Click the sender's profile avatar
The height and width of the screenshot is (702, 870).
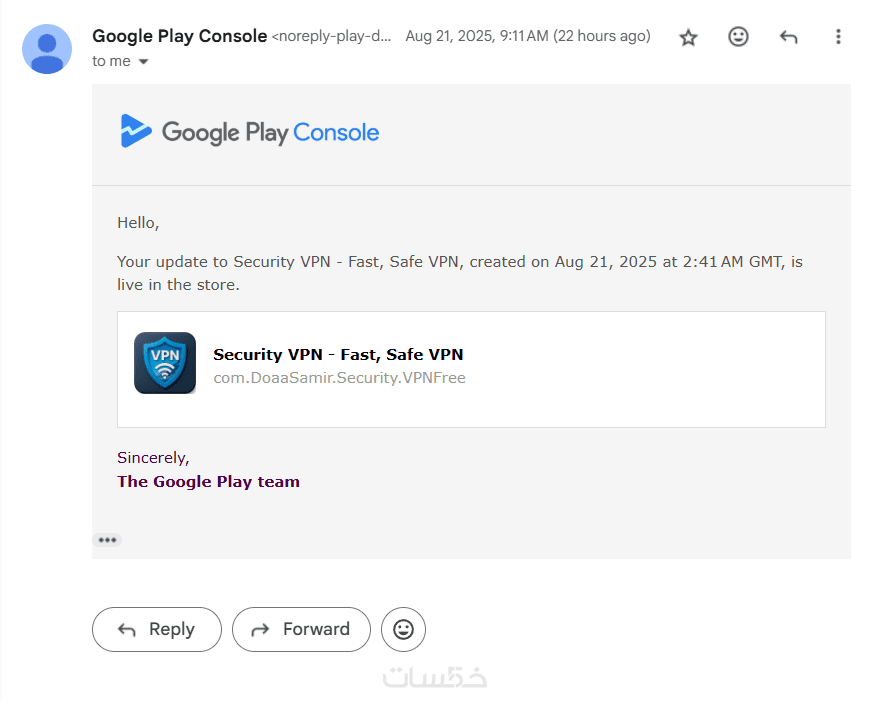(47, 49)
